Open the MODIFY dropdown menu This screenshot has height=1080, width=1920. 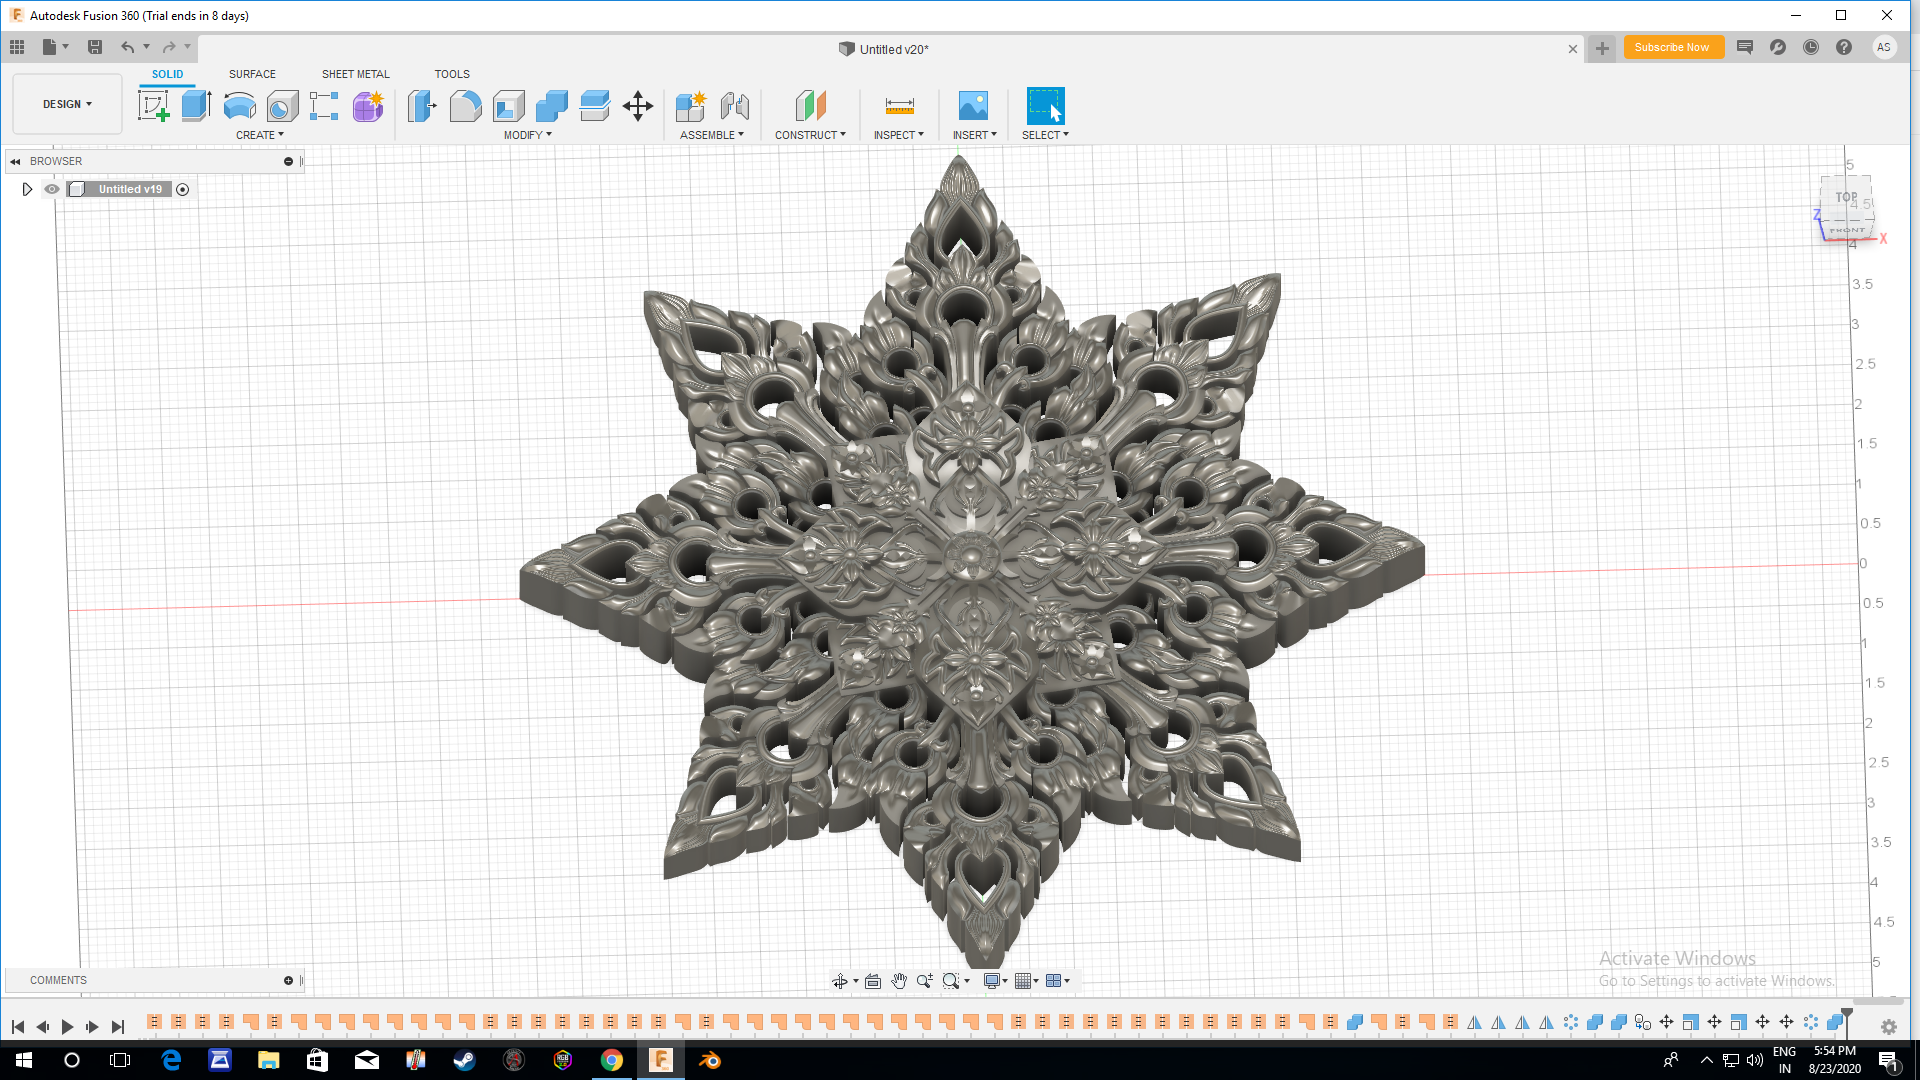pyautogui.click(x=527, y=135)
